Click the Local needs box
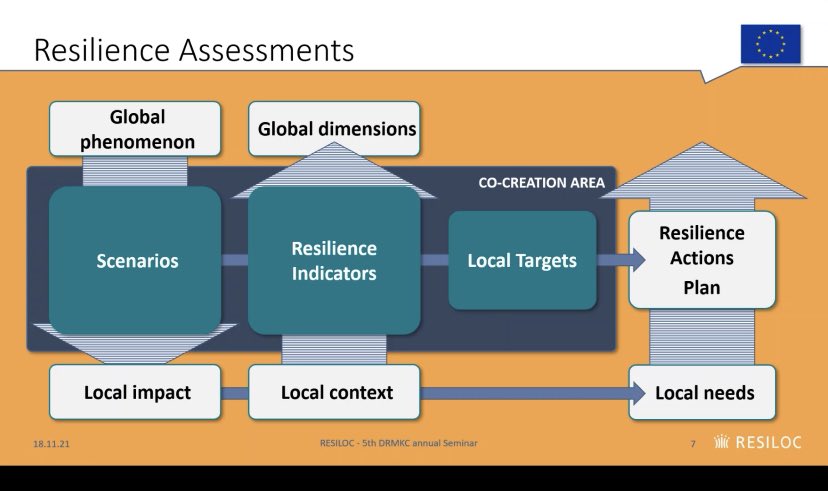This screenshot has width=828, height=491. [702, 392]
